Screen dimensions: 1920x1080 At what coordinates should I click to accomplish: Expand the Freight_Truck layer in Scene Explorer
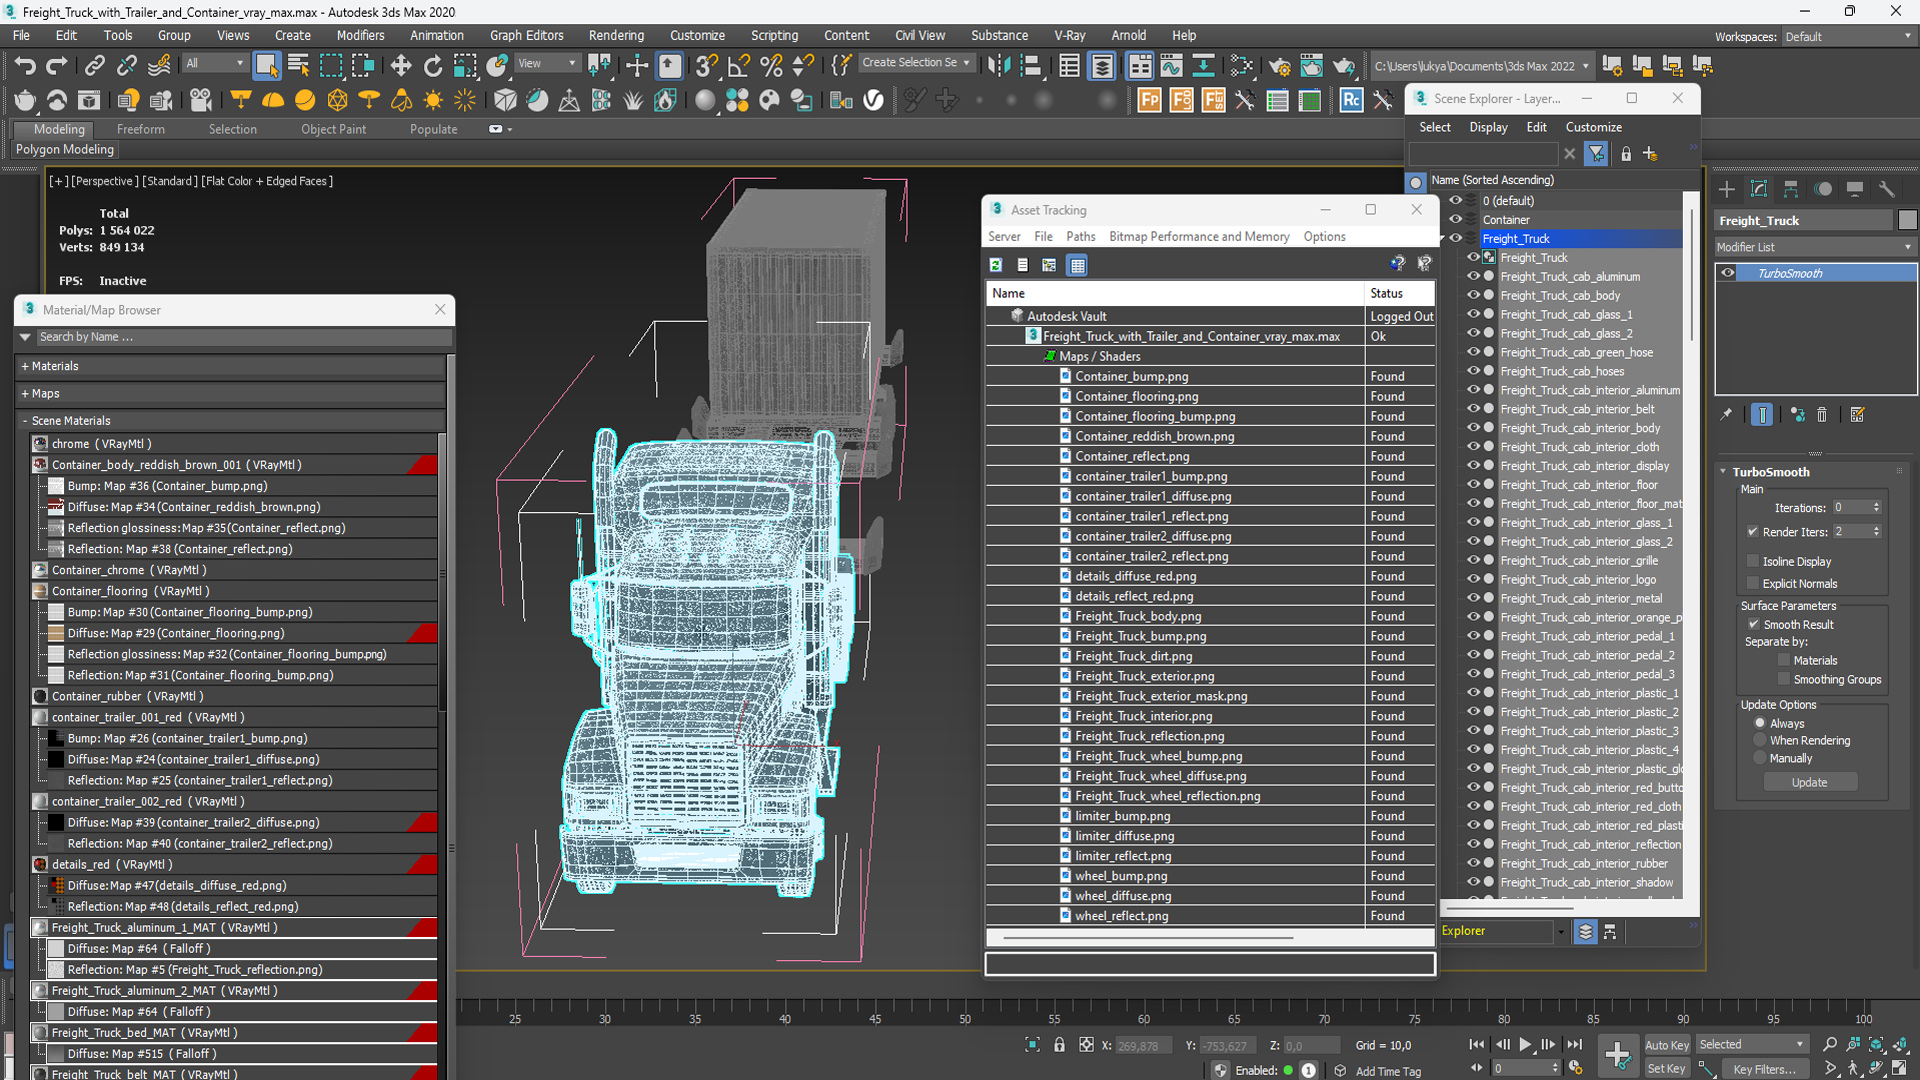tap(1443, 237)
